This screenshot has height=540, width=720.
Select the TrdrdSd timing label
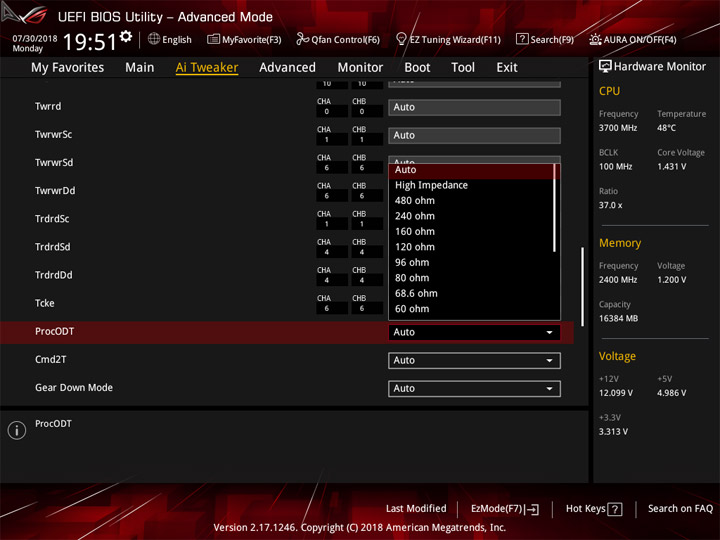click(x=53, y=247)
